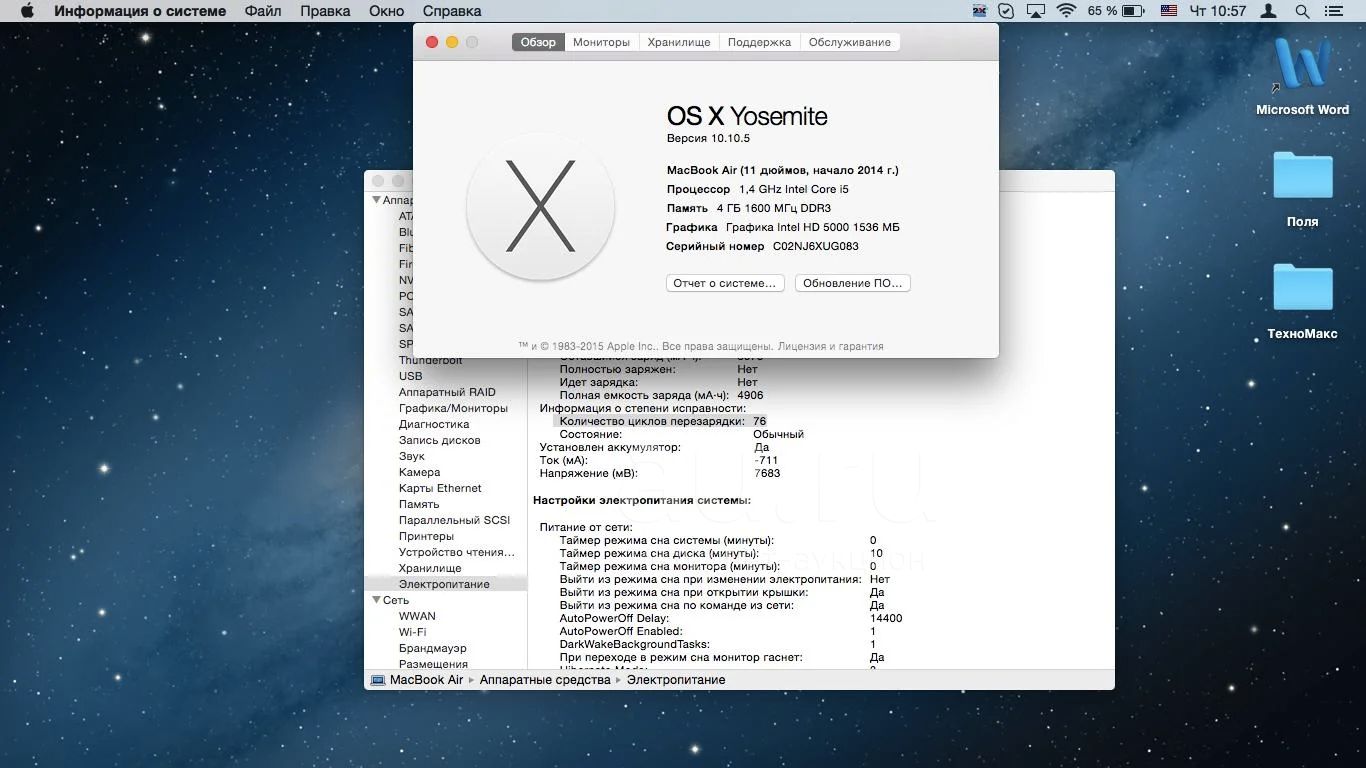1366x768 pixels.
Task: Open the battery 65 % status menu
Action: 1116,11
